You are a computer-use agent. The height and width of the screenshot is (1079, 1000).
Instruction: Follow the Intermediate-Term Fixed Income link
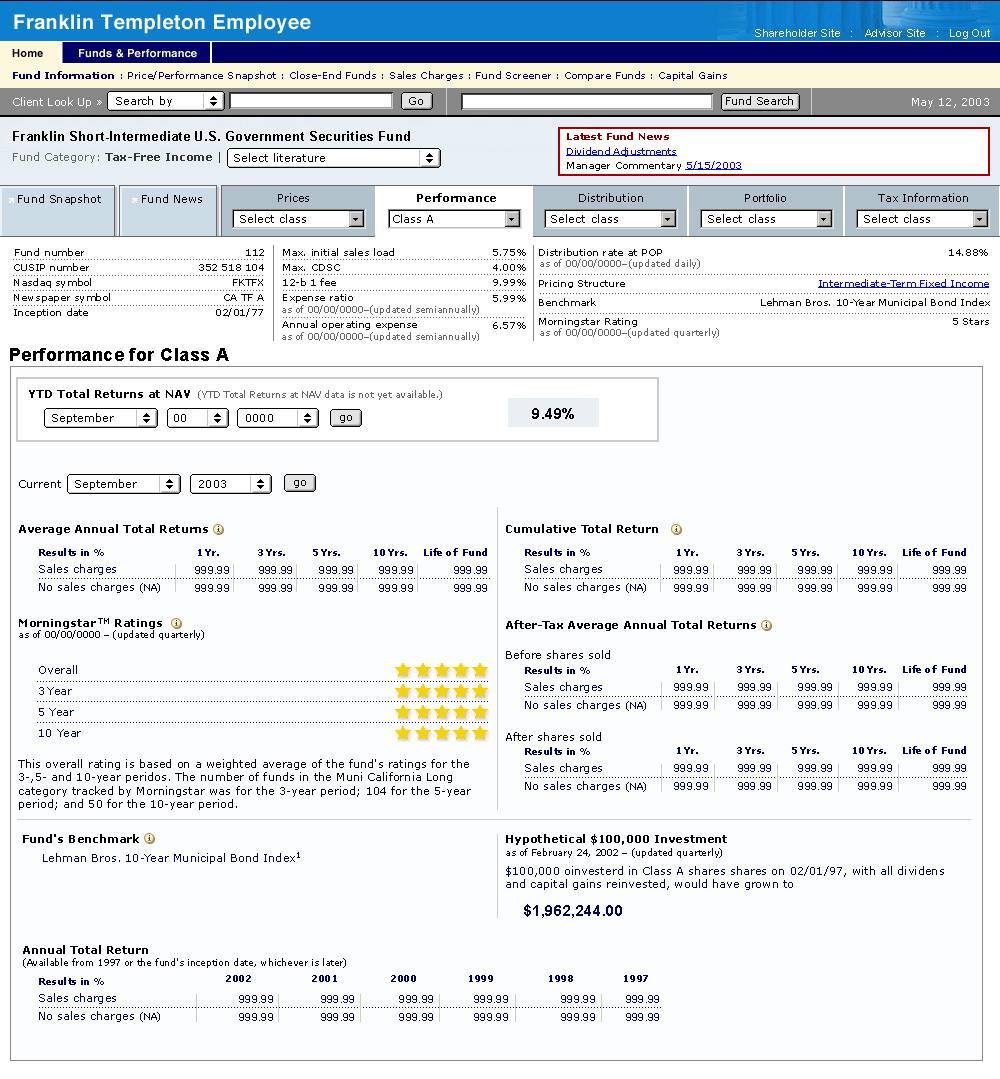(903, 284)
